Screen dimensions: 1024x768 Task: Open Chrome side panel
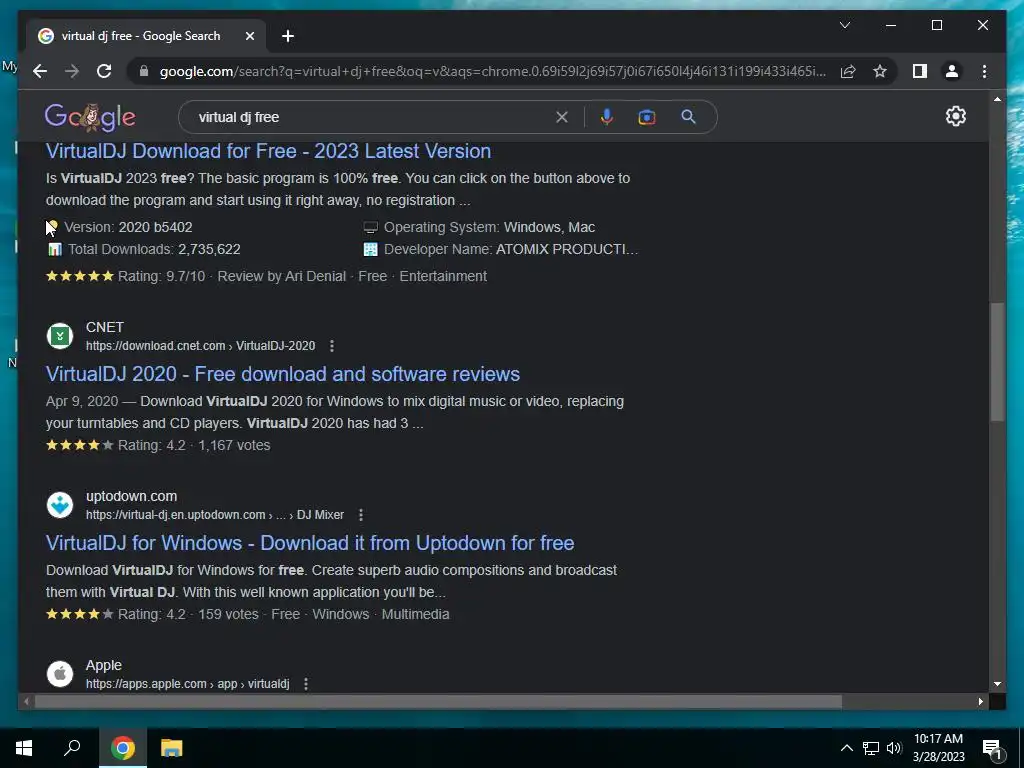point(920,71)
